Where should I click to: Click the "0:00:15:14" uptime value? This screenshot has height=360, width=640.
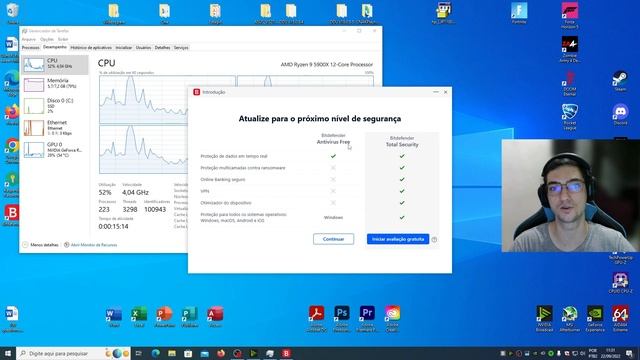[x=113, y=227]
